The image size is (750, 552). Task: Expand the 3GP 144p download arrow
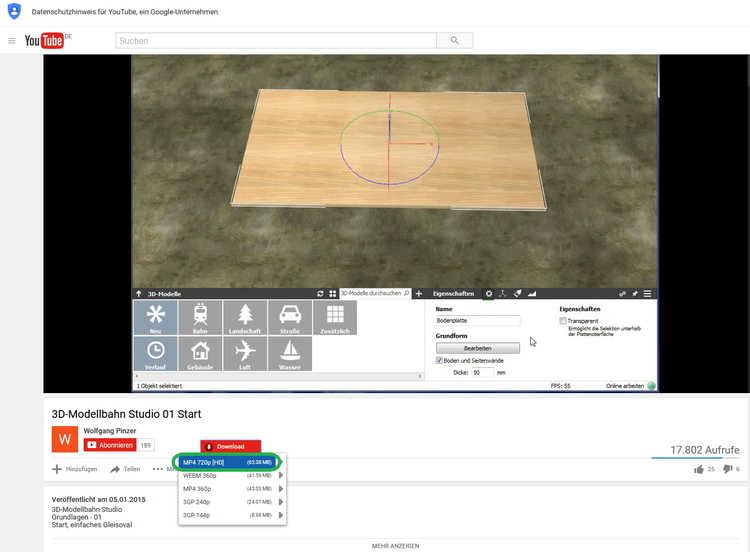click(280, 514)
